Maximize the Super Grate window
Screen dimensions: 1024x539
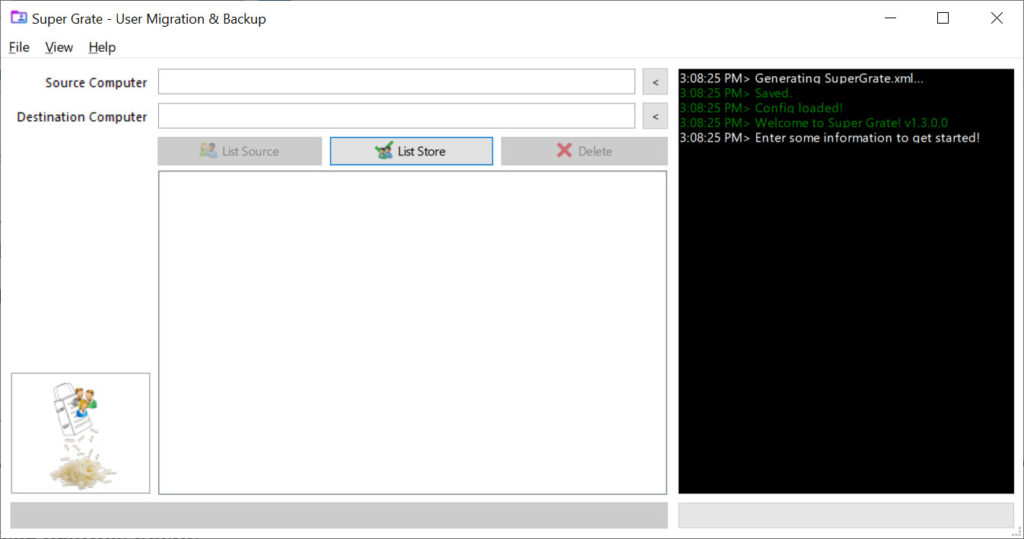tap(943, 18)
